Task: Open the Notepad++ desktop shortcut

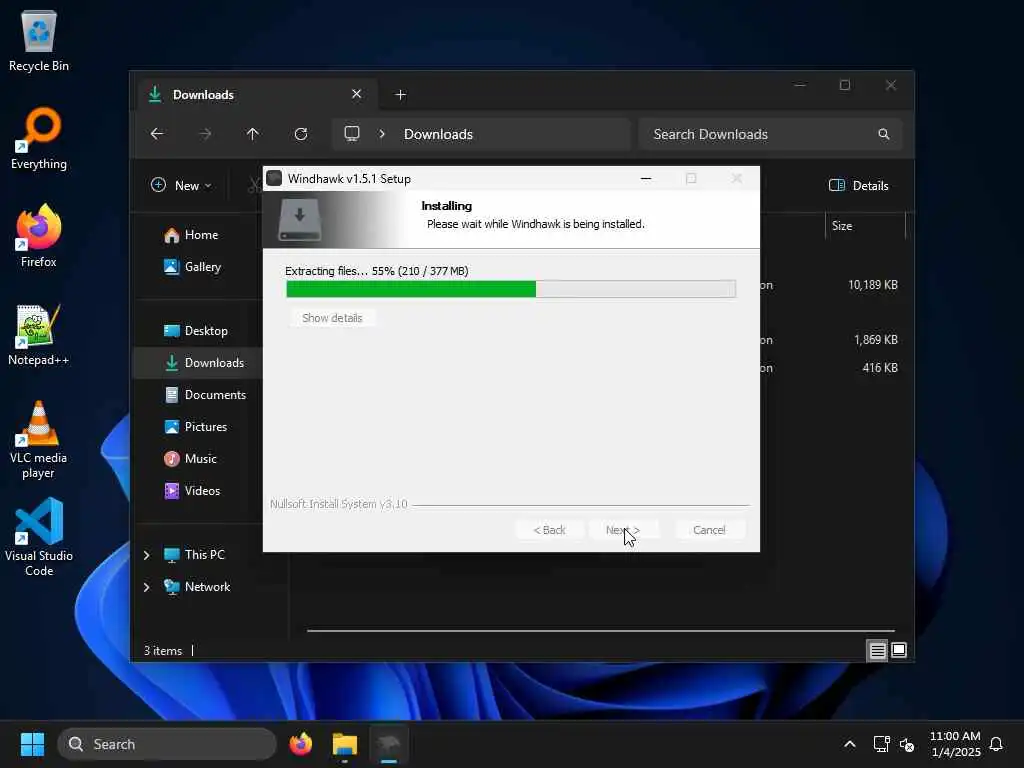Action: coord(39,334)
